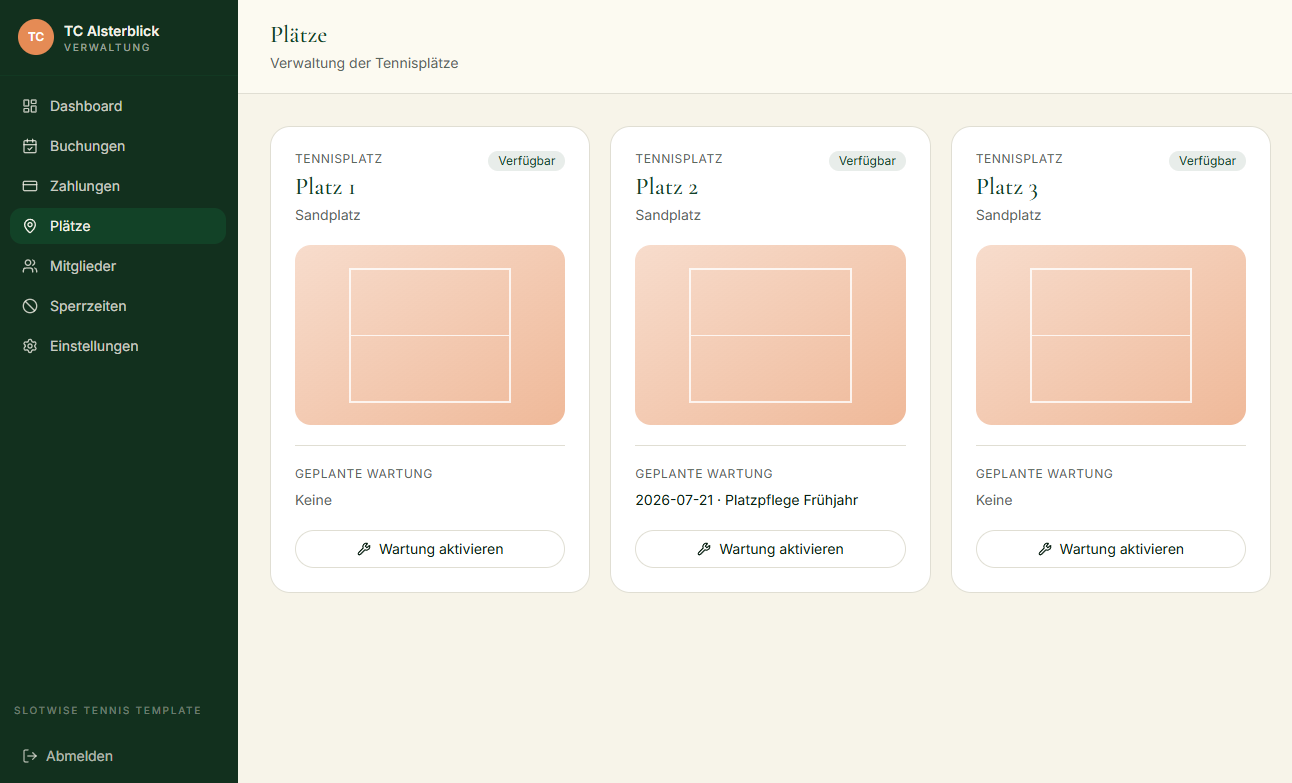This screenshot has height=783, width=1292.
Task: Activate maintenance for Platz 1
Action: point(430,549)
